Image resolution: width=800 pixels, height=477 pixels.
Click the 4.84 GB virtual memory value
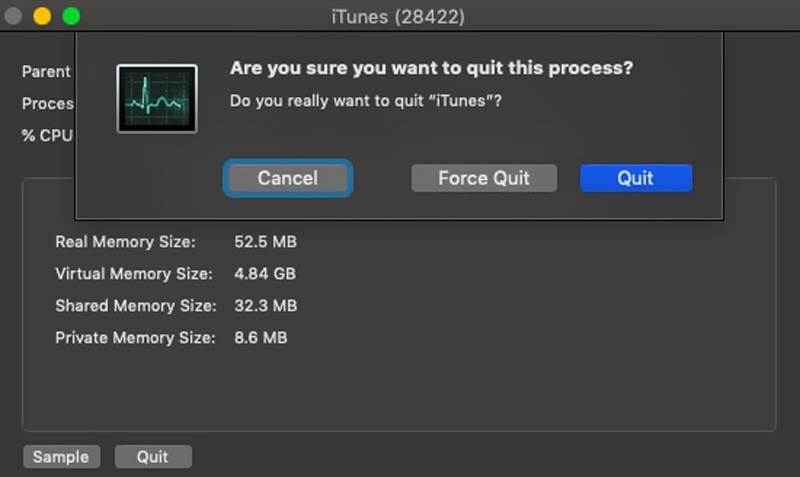pyautogui.click(x=265, y=274)
